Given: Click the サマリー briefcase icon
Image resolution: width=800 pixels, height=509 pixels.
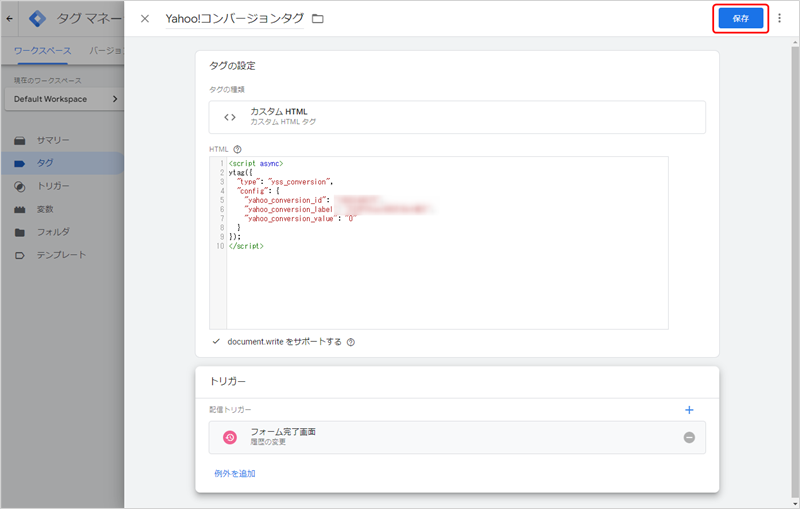Looking at the screenshot, I should pyautogui.click(x=19, y=140).
